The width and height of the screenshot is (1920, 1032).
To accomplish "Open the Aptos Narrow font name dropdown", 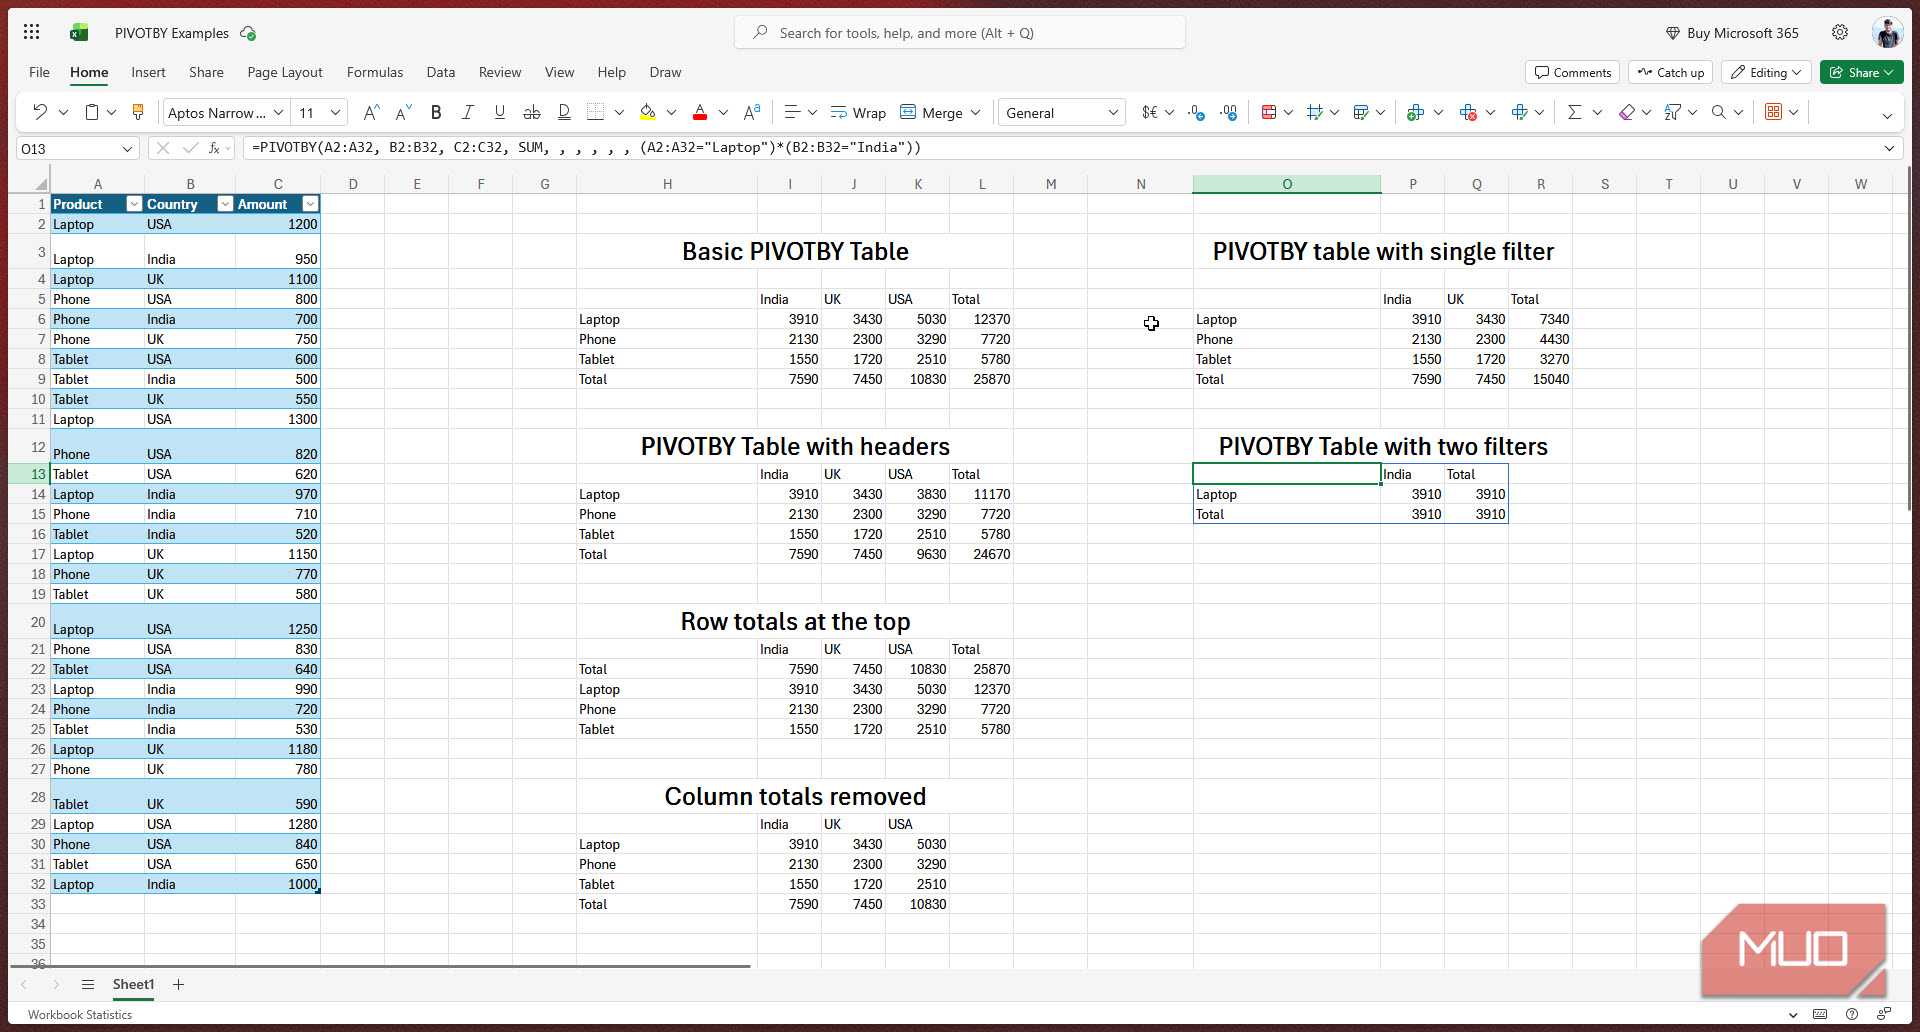I will tap(279, 113).
